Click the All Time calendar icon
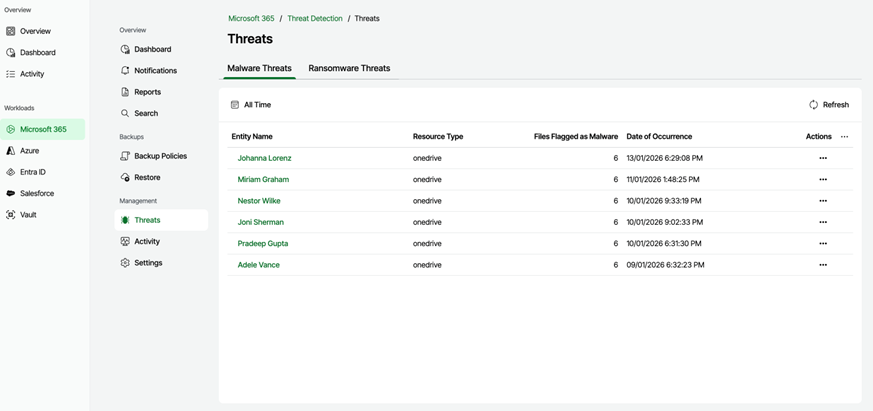This screenshot has height=411, width=873. 235,105
